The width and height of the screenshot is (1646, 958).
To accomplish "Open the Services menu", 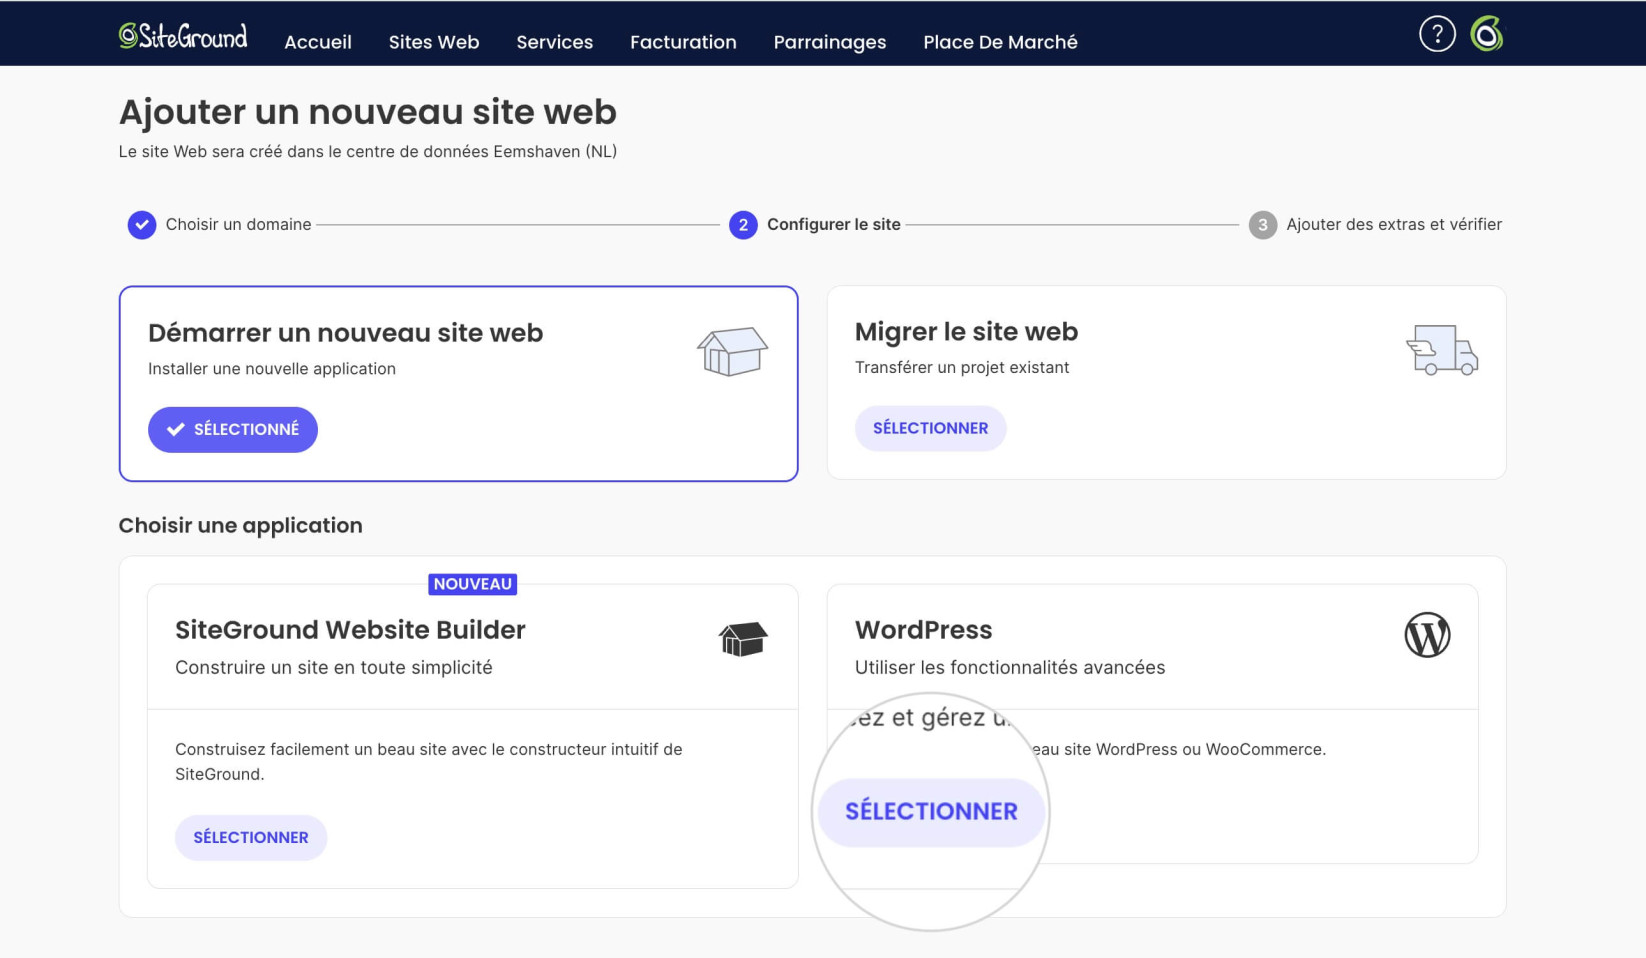I will (x=555, y=42).
